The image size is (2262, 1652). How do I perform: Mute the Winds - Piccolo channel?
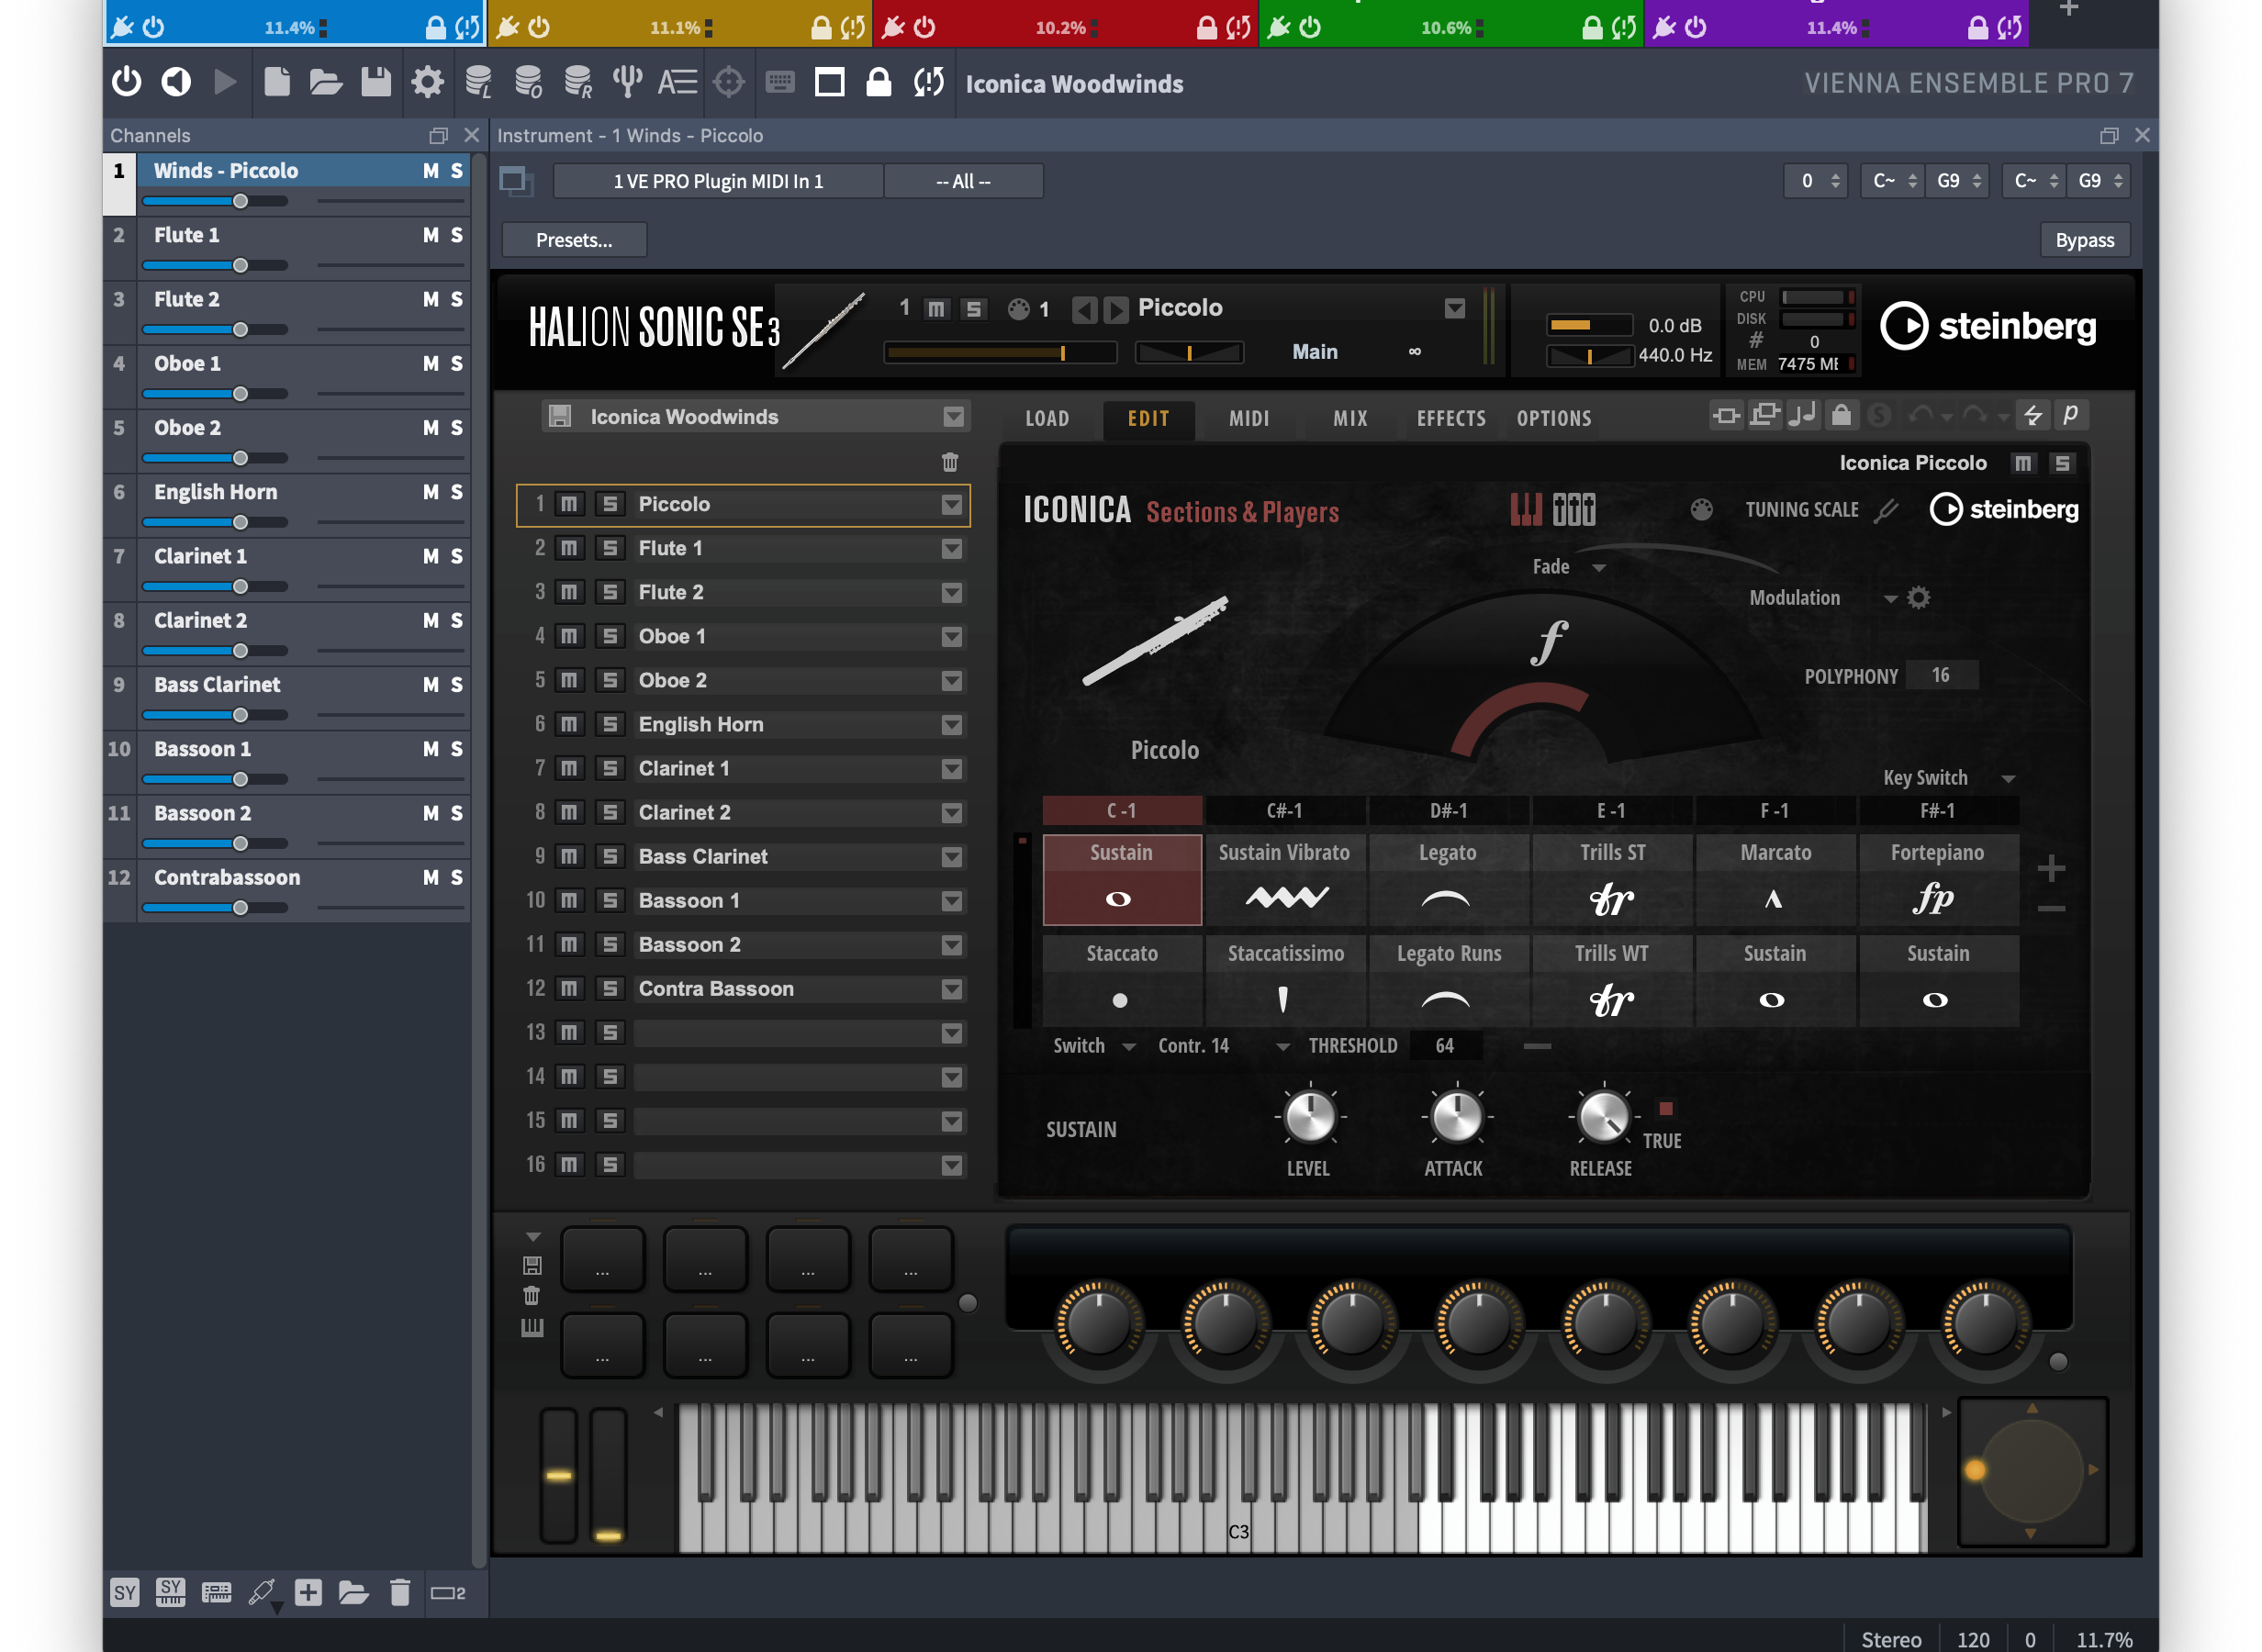pyautogui.click(x=431, y=171)
